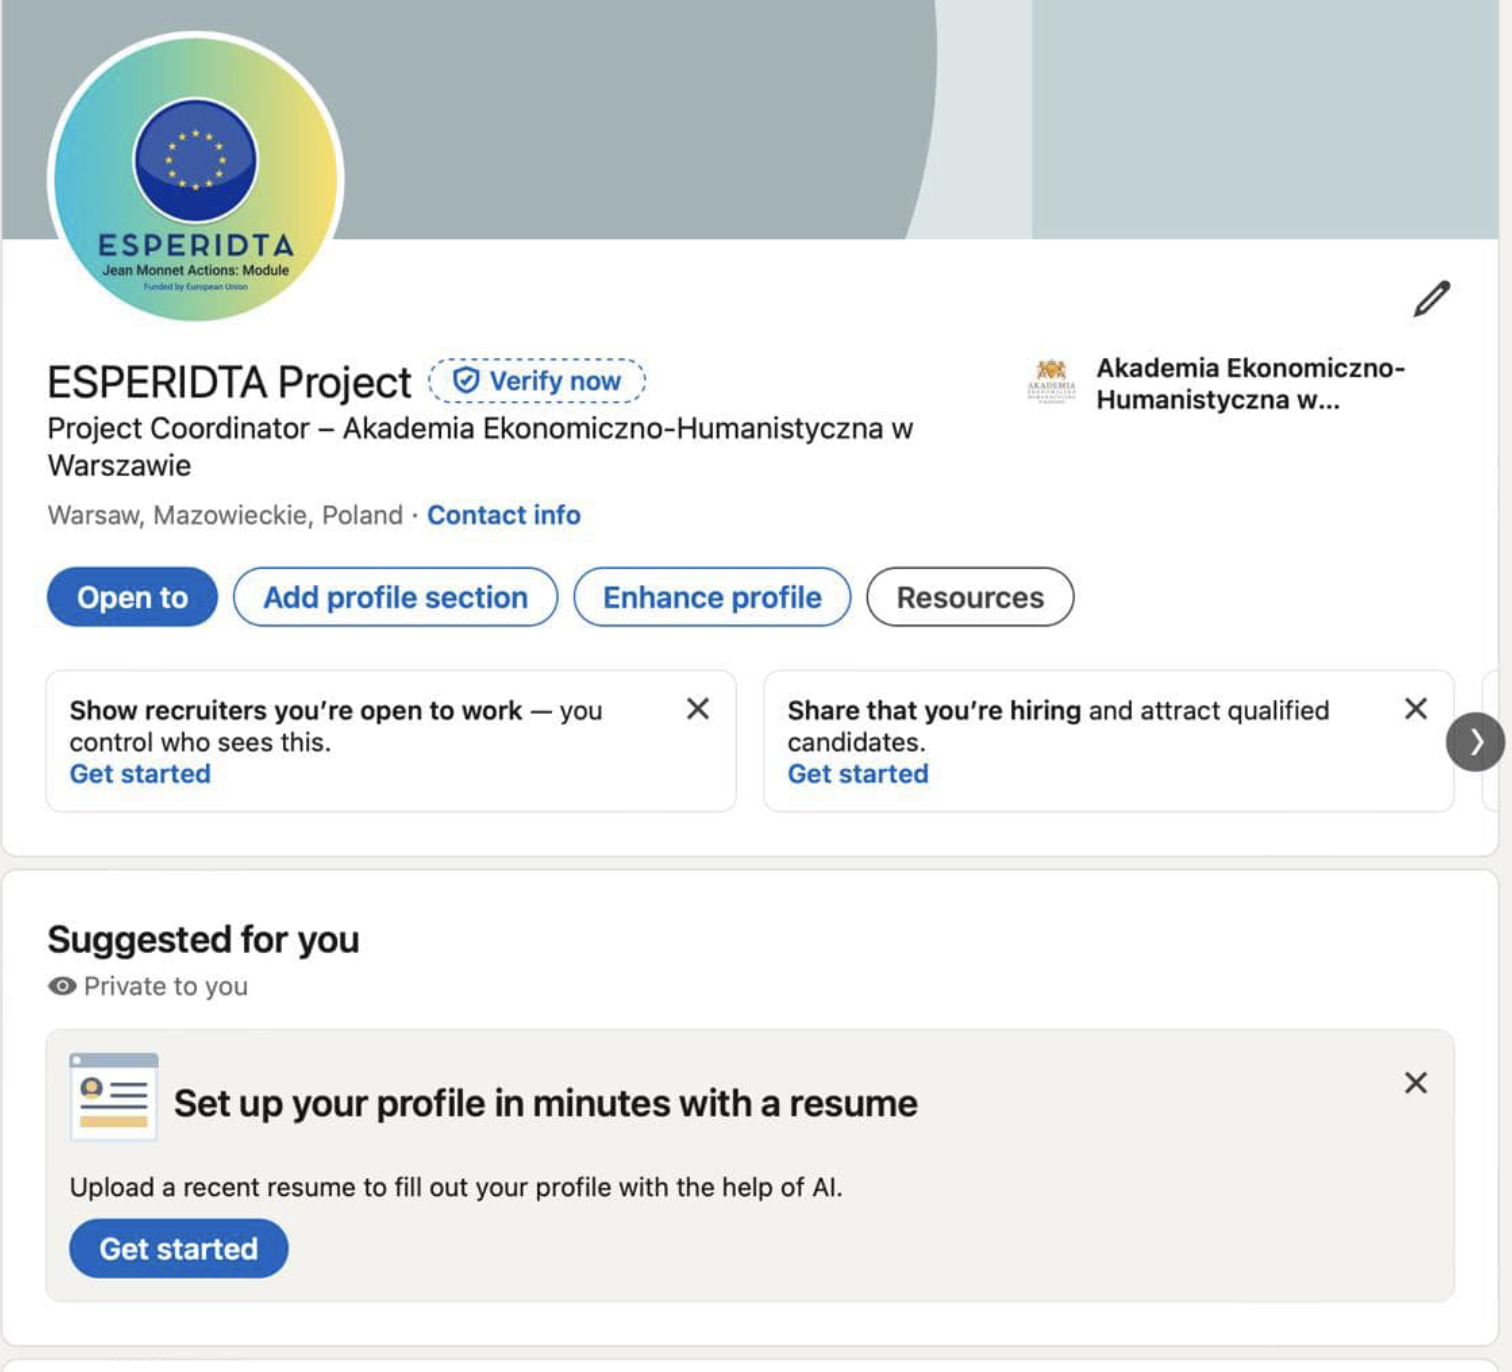Click the pencil edit profile icon
This screenshot has height=1372, width=1512.
(x=1431, y=298)
